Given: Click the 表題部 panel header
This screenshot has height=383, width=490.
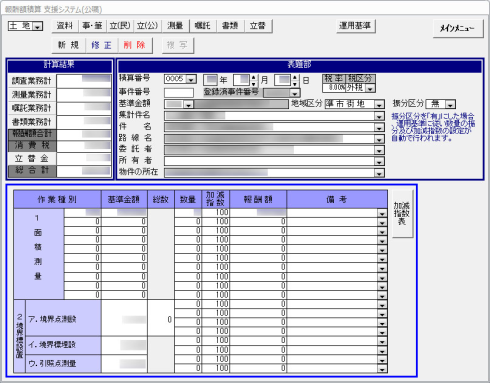Looking at the screenshot, I should (x=299, y=65).
